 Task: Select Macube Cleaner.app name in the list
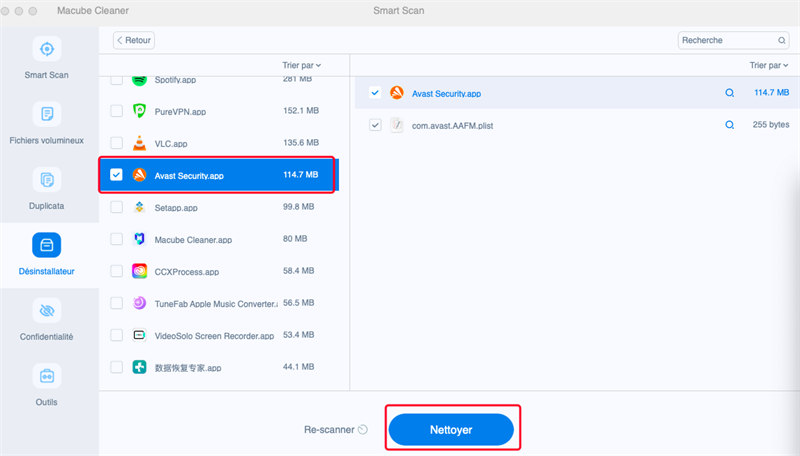[x=193, y=240]
